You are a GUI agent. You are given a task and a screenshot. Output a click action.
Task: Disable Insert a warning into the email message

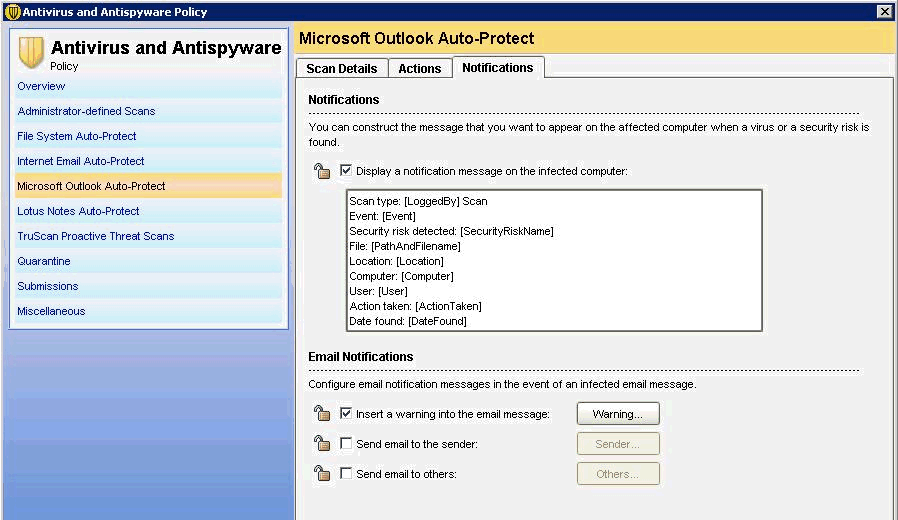click(x=346, y=413)
